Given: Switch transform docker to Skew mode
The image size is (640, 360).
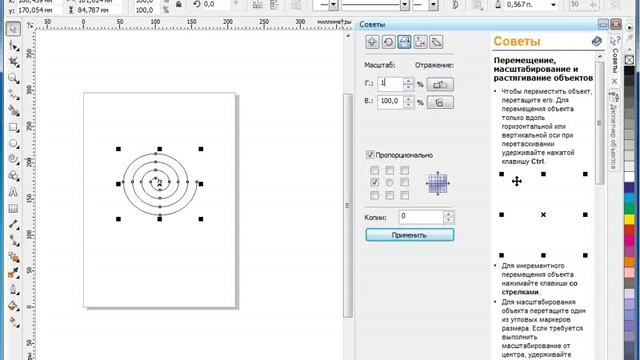Looking at the screenshot, I should click(x=436, y=42).
